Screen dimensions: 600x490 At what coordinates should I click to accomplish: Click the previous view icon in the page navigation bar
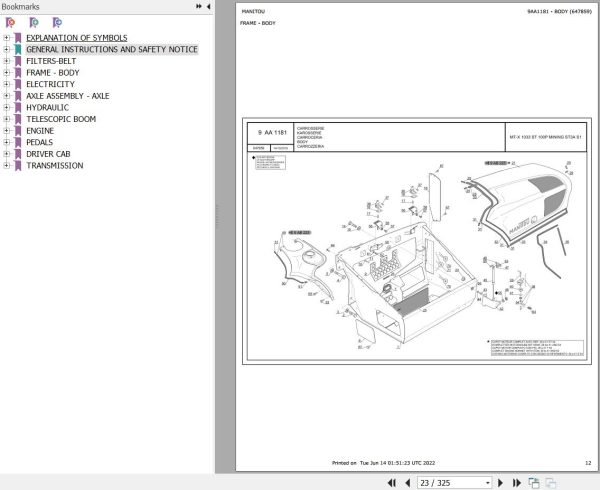(x=533, y=483)
